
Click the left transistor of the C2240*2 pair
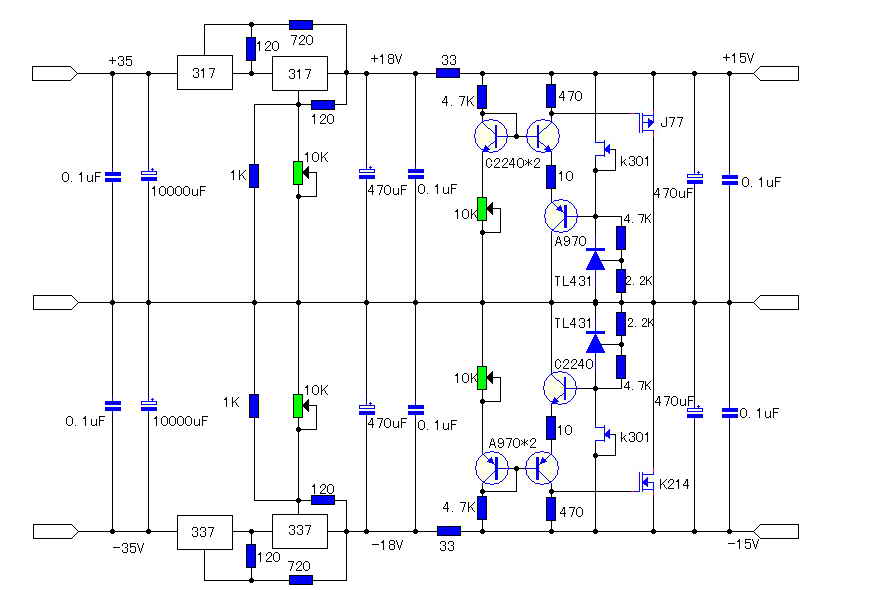pos(491,135)
